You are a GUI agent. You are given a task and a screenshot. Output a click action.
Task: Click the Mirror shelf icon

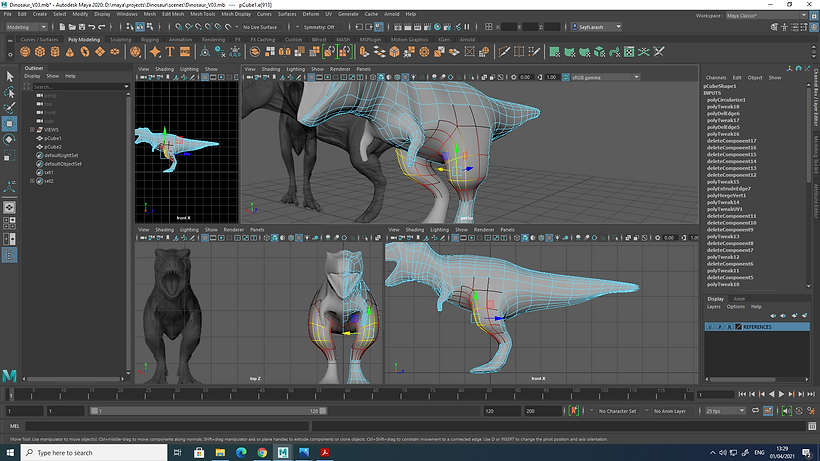pyautogui.click(x=284, y=52)
